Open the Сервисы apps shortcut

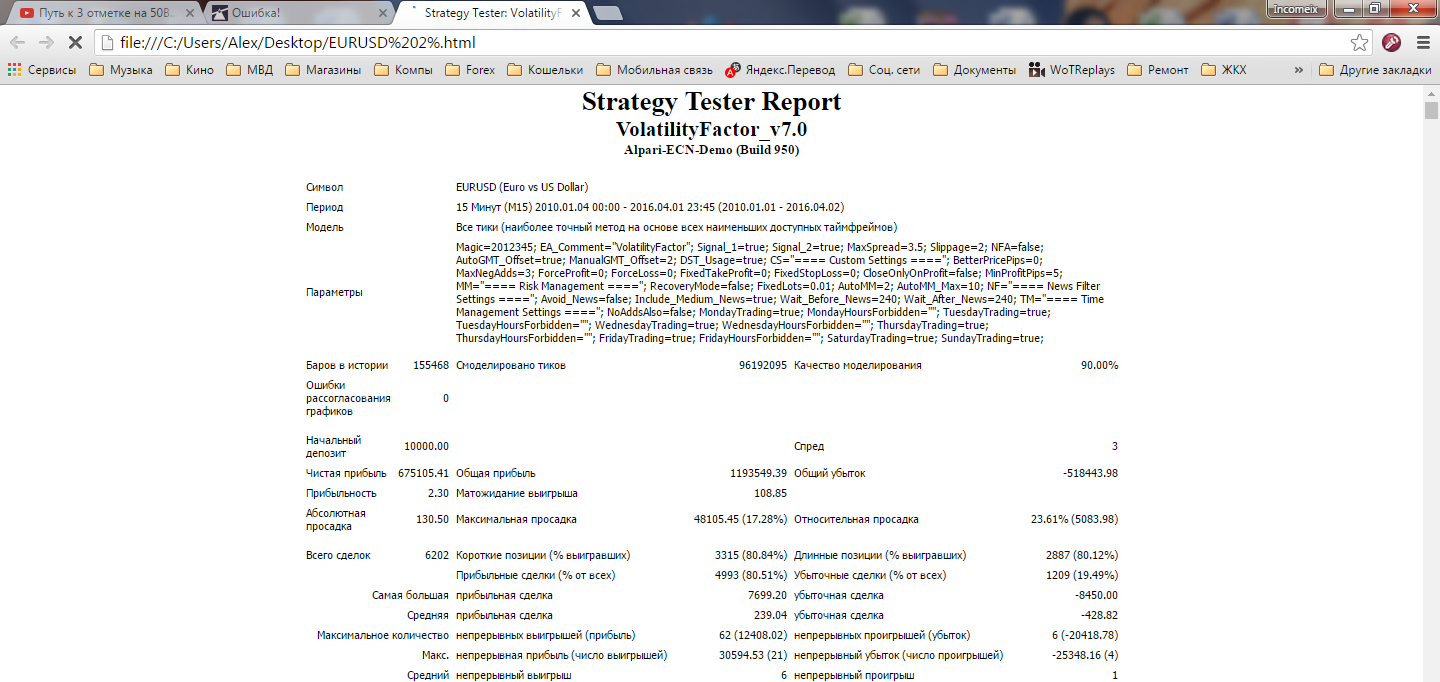coord(42,70)
